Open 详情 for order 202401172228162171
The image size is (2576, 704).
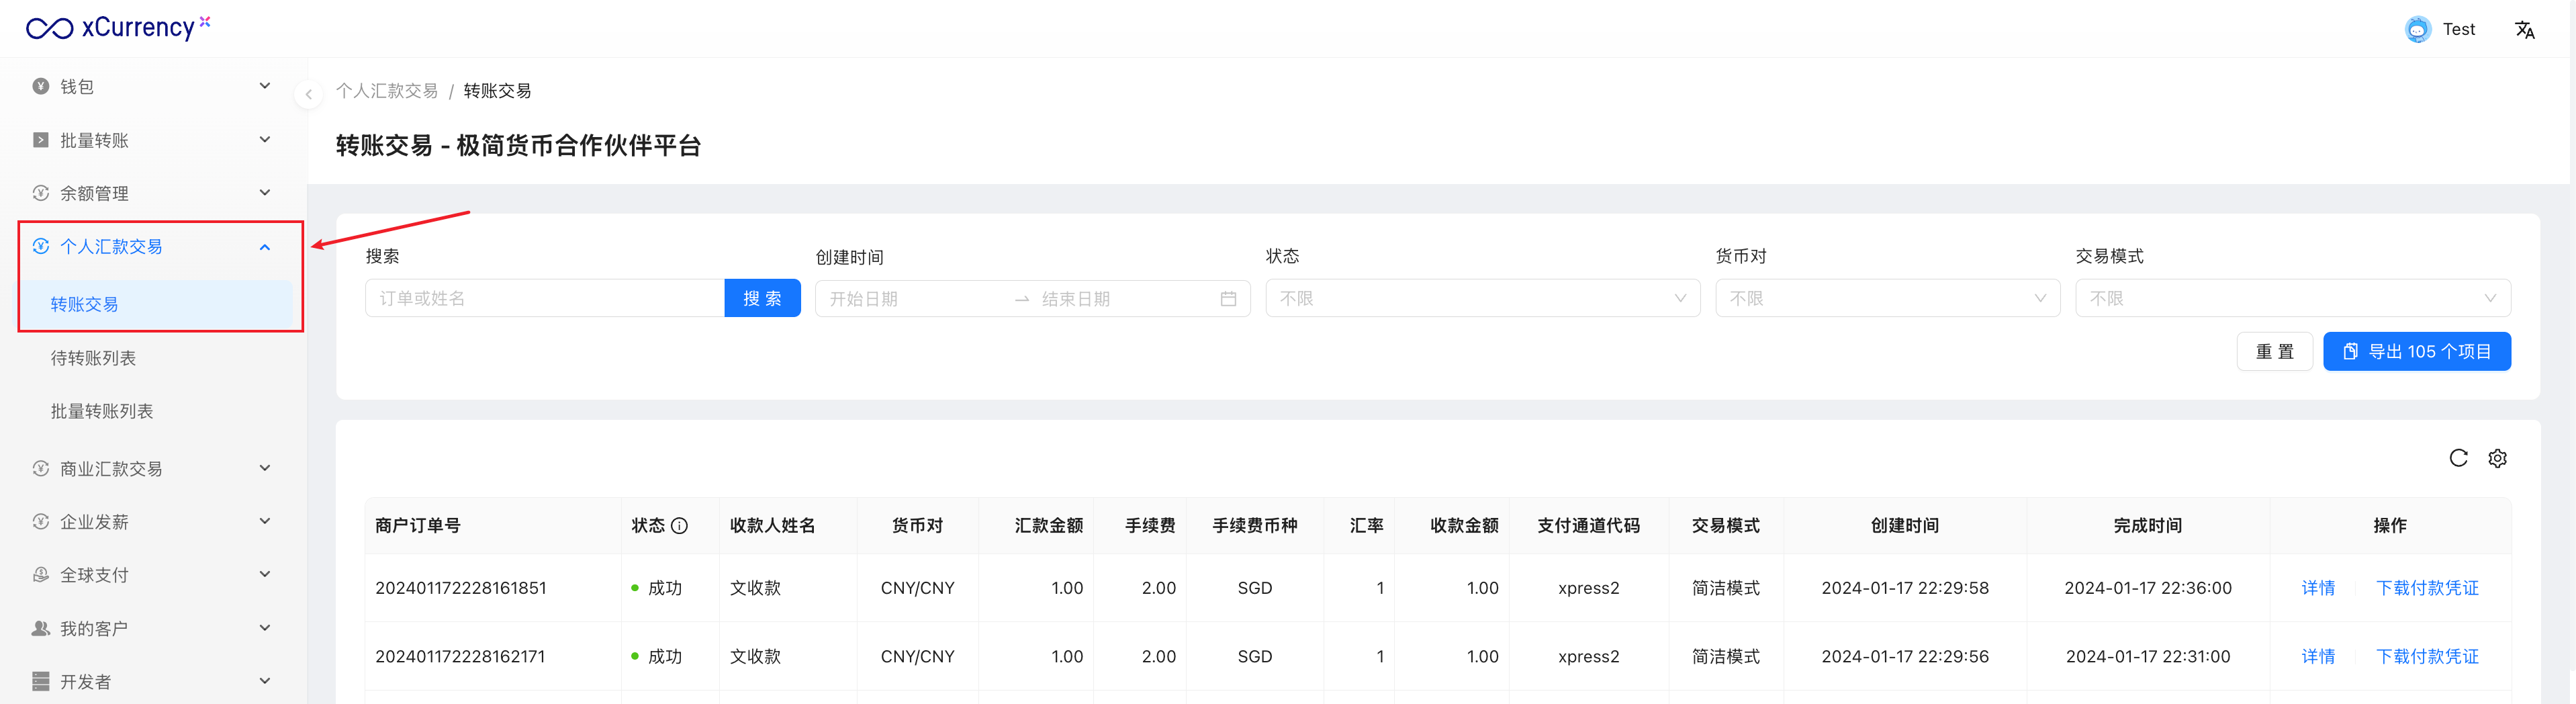coord(2317,656)
